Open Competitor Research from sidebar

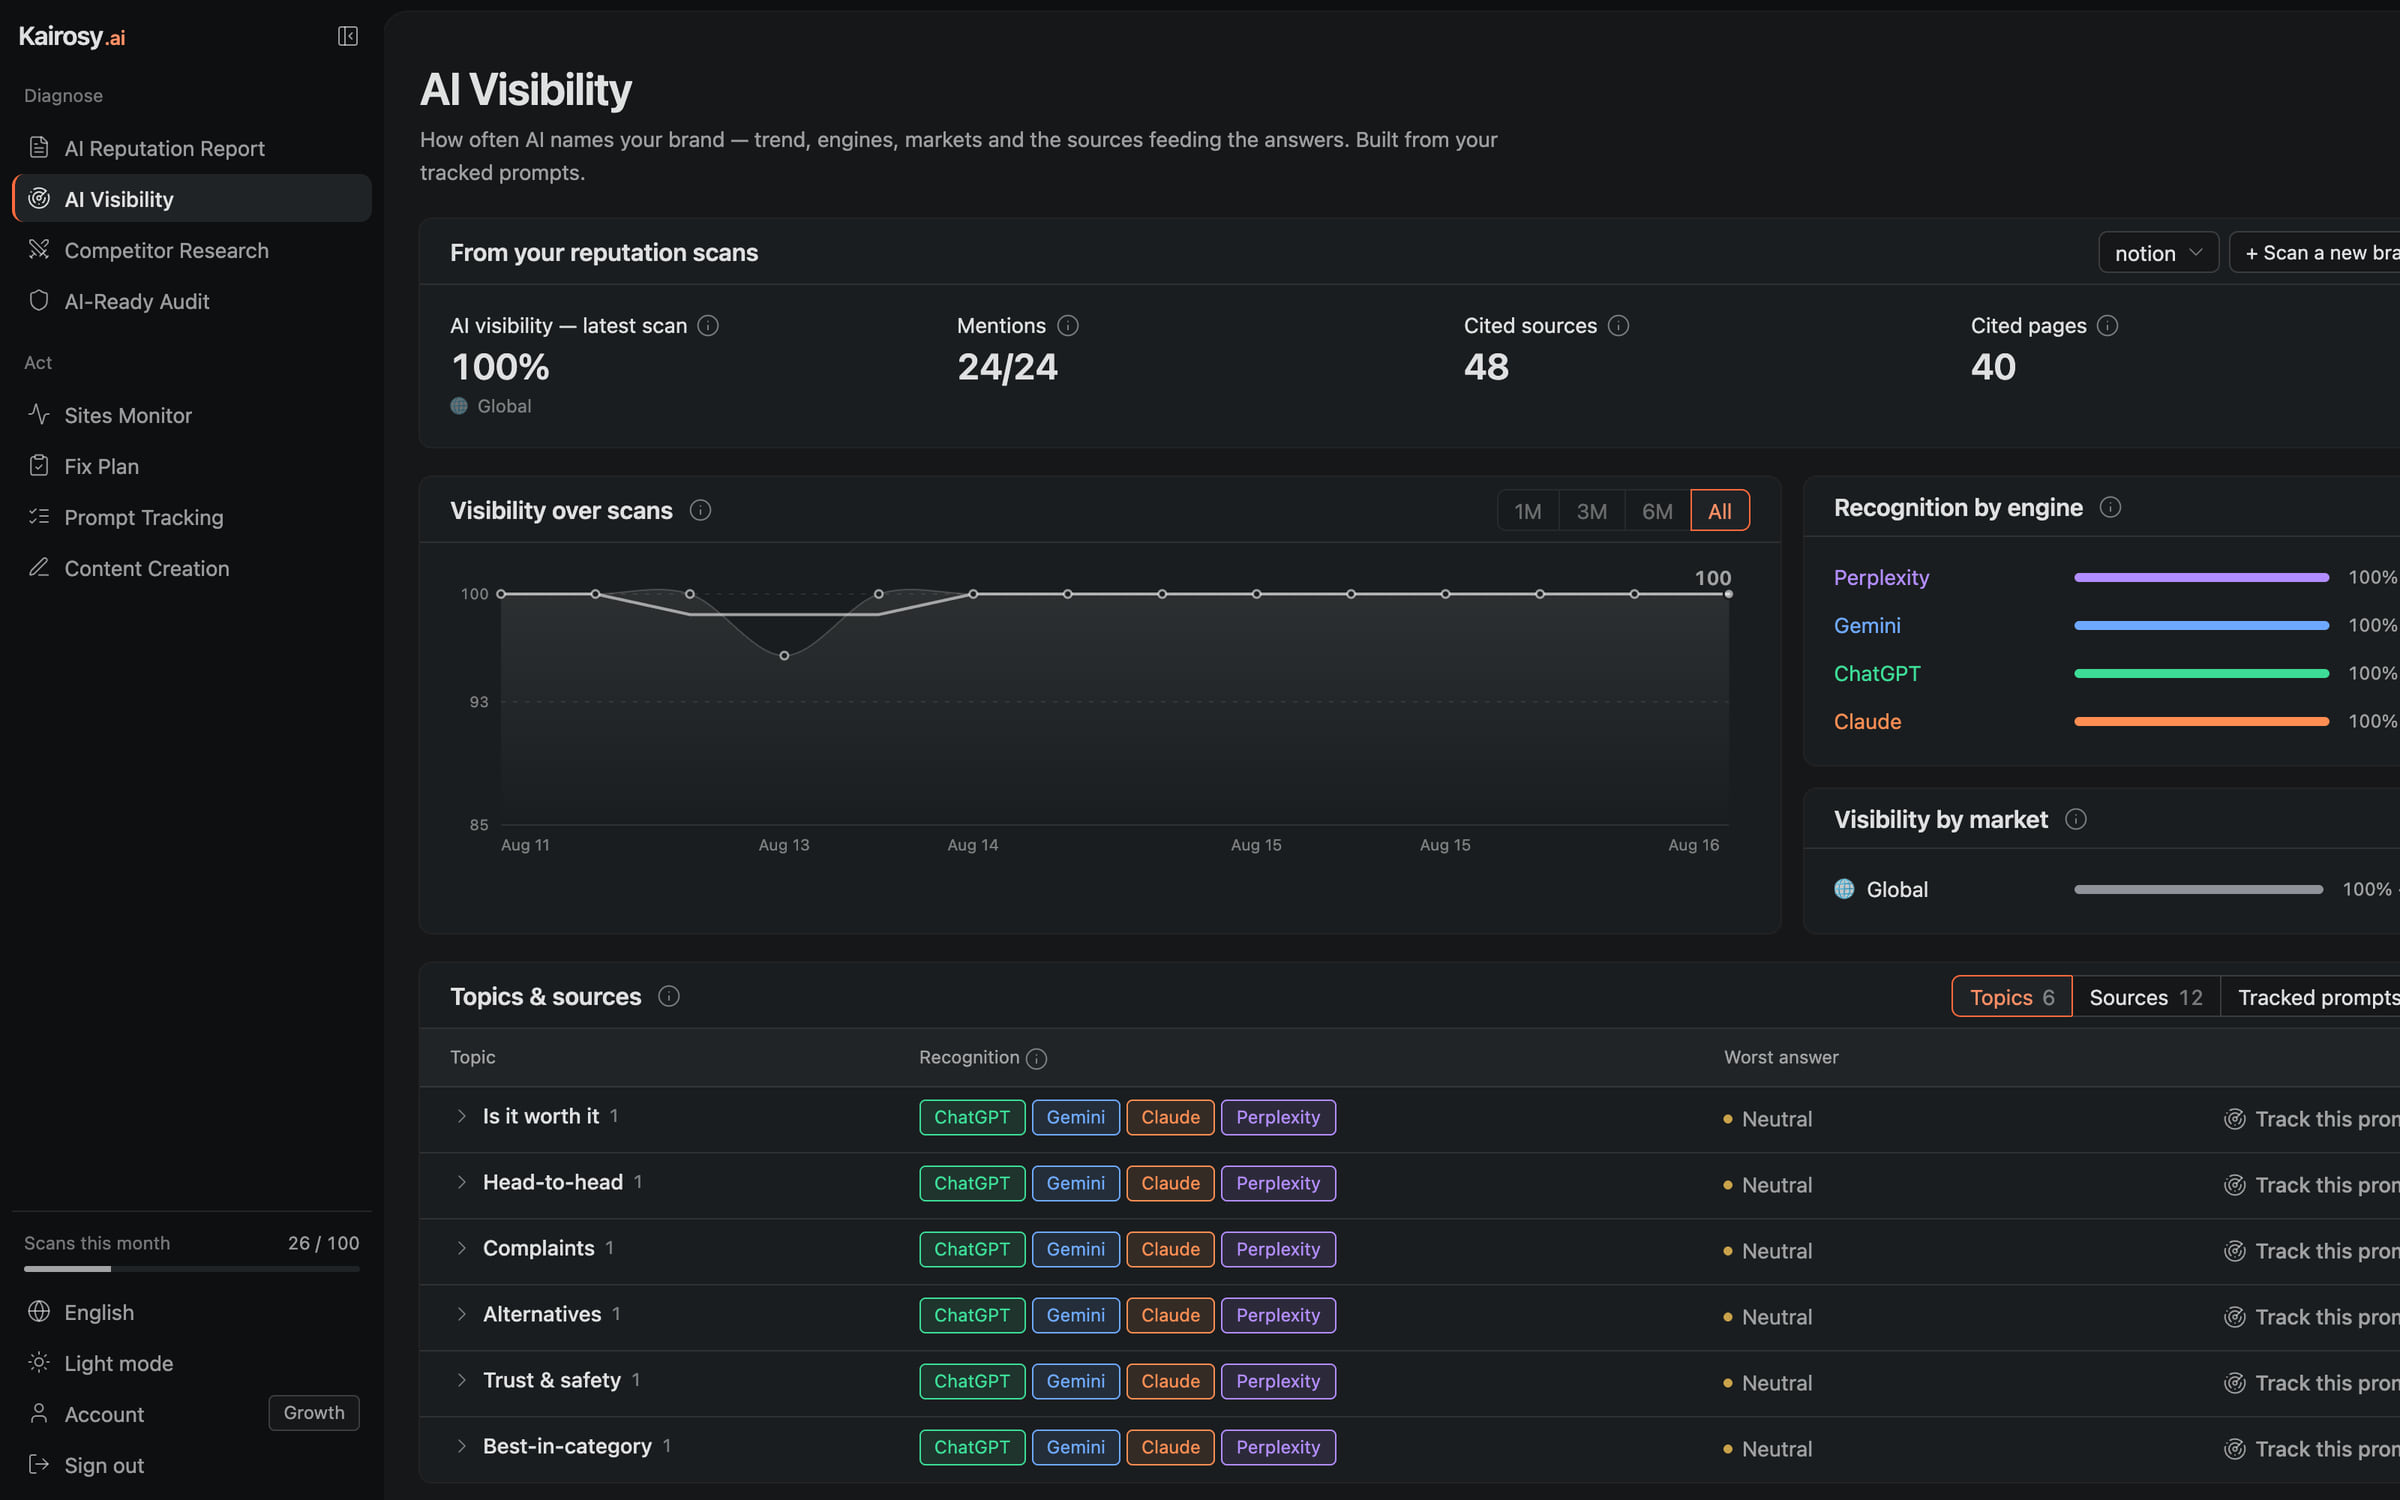(192, 250)
